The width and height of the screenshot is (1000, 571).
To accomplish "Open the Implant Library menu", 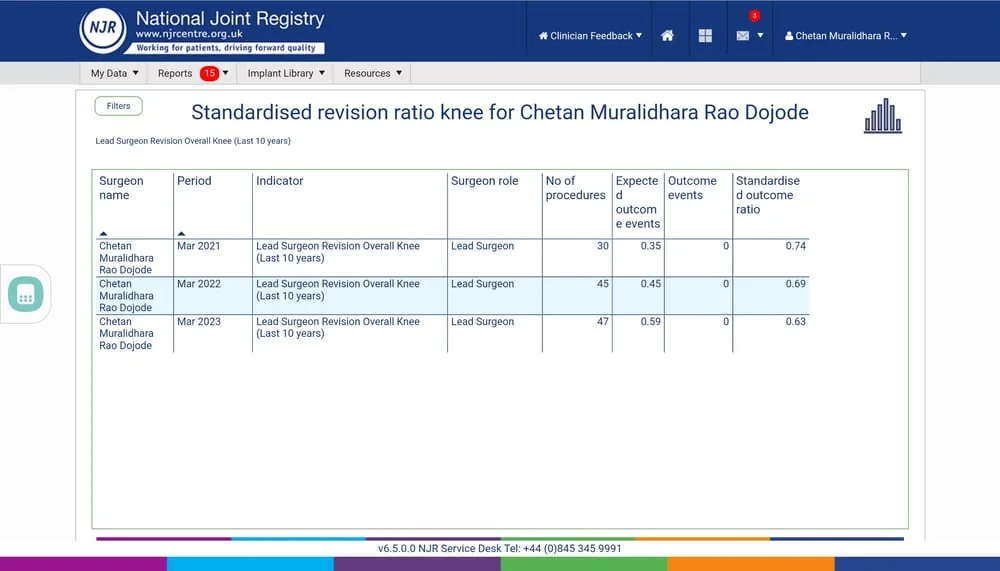I will [286, 73].
